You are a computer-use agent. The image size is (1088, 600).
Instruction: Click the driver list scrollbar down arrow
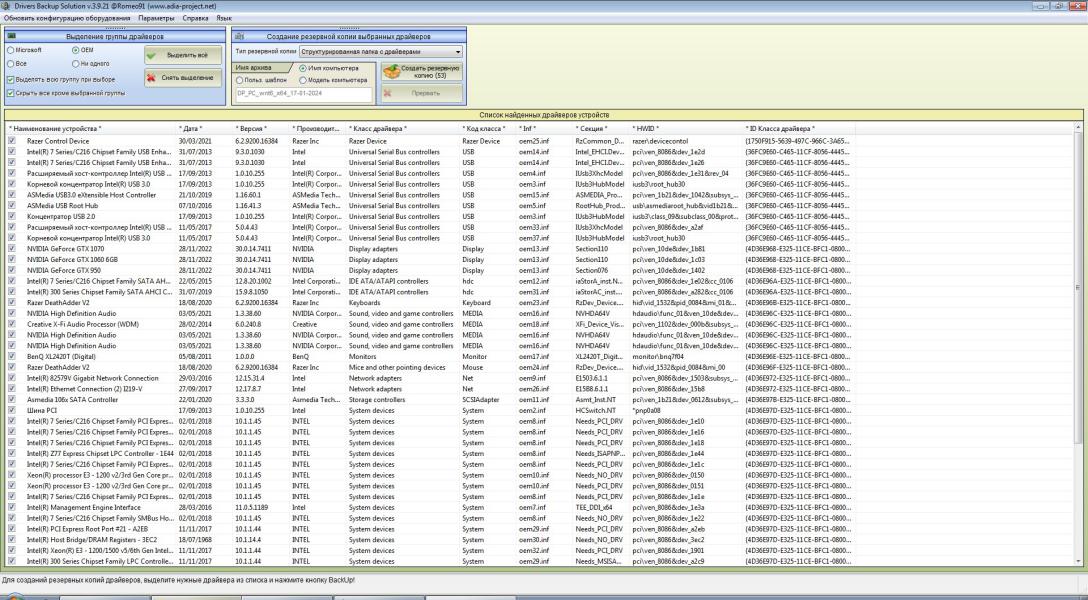1078,560
